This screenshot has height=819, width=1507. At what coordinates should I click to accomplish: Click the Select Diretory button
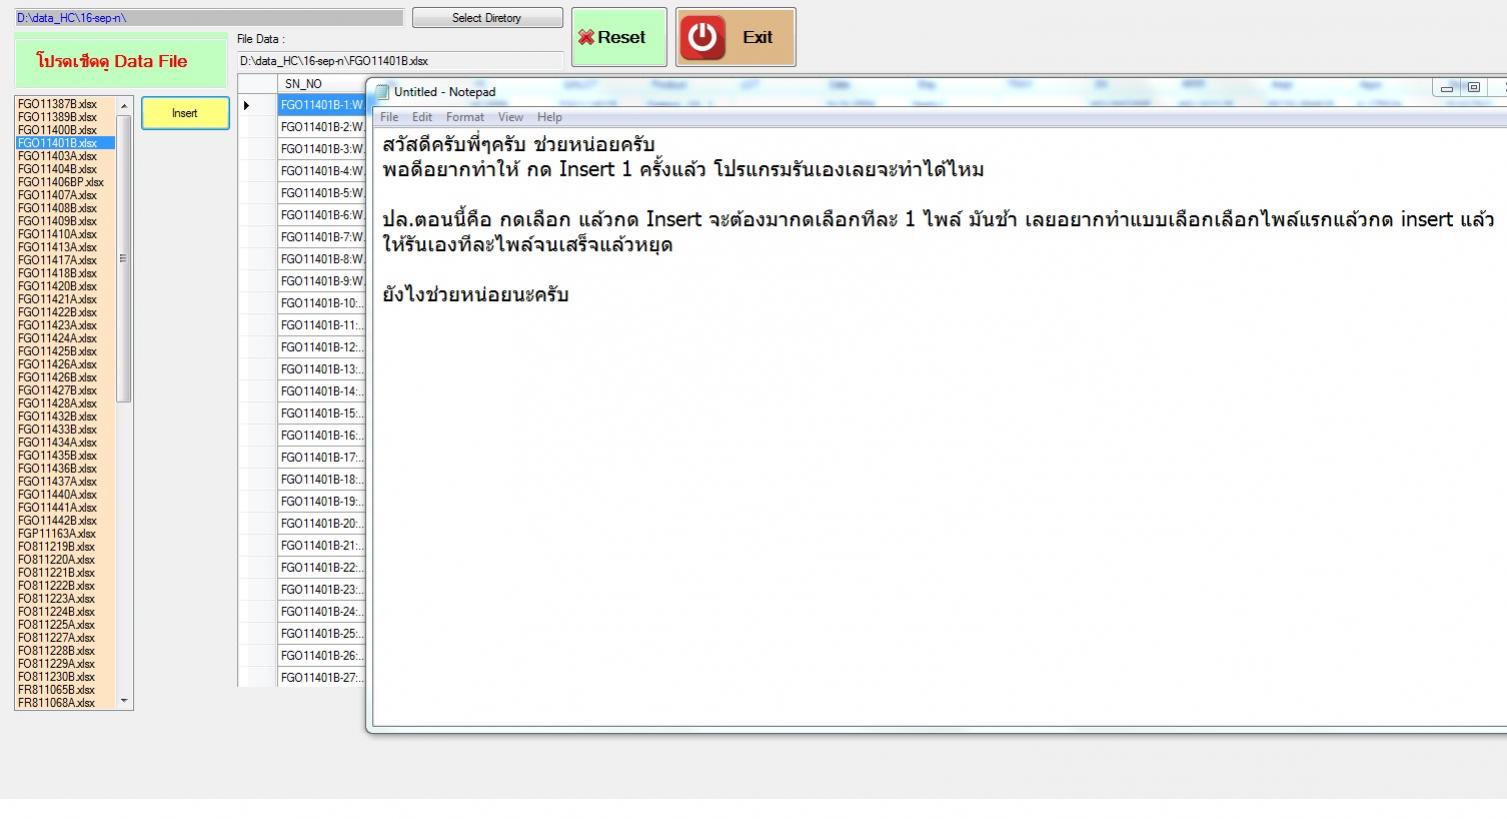[487, 18]
